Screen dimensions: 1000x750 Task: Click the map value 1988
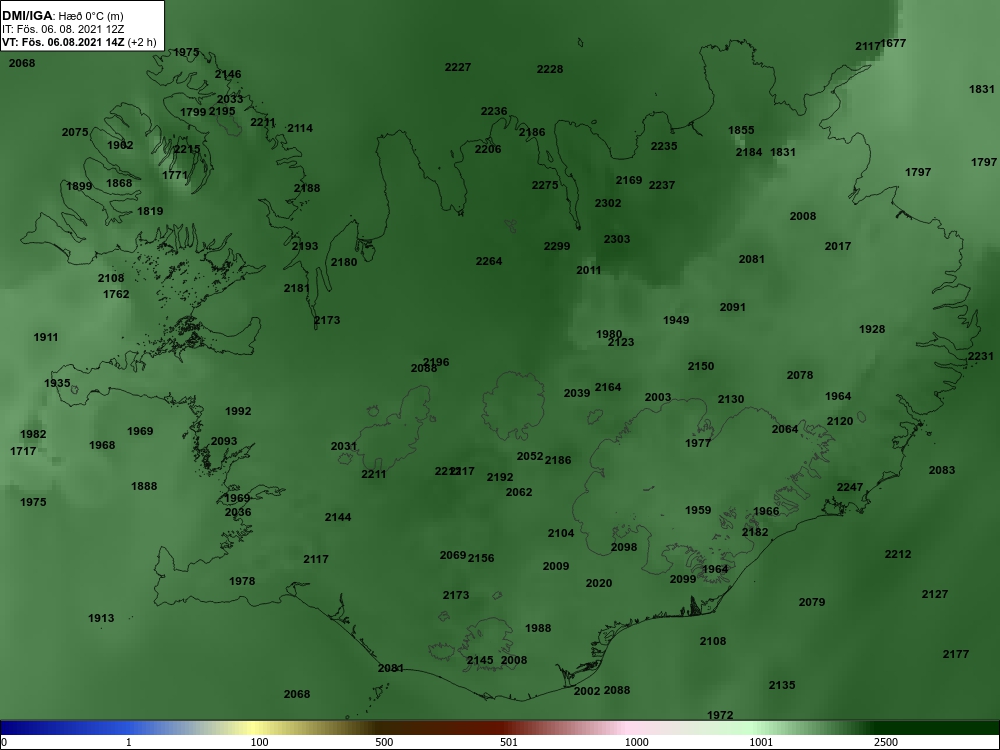coord(538,628)
